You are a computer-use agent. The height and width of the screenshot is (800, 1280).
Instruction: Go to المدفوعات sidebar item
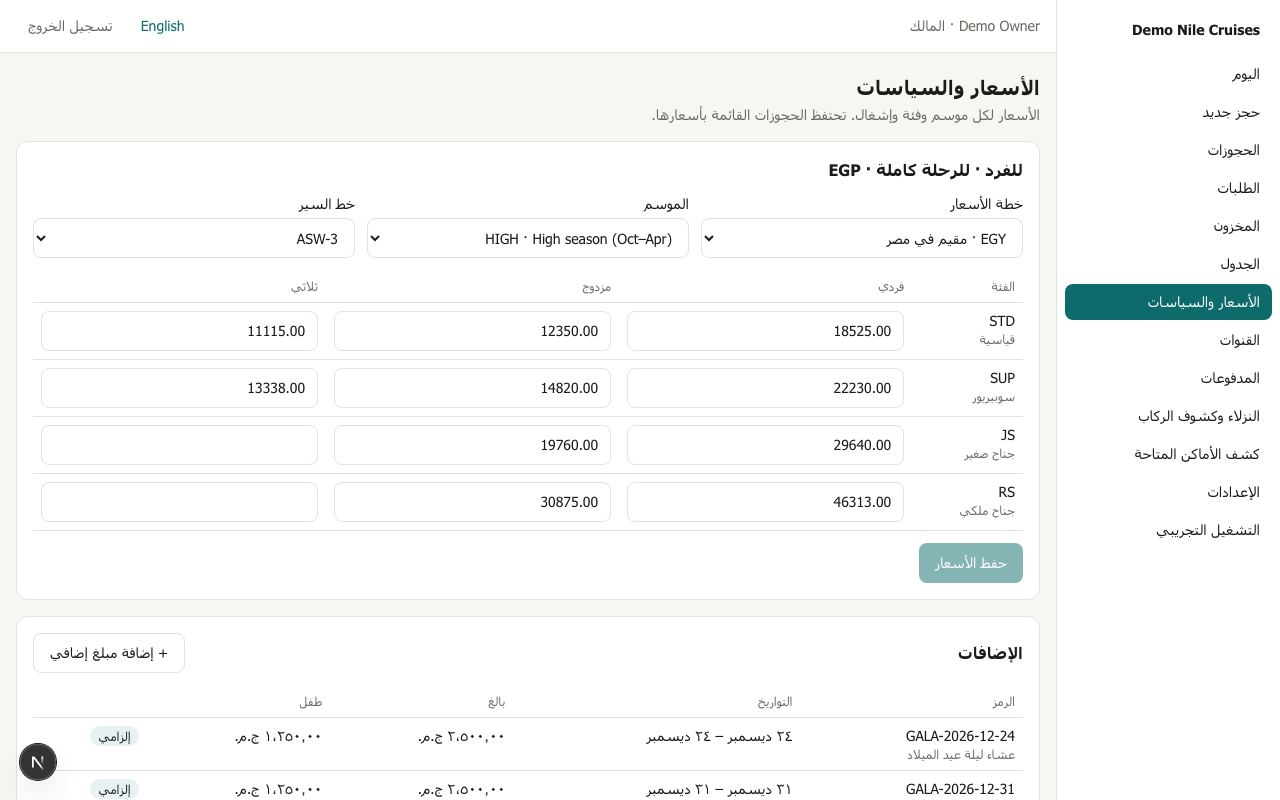click(1168, 378)
